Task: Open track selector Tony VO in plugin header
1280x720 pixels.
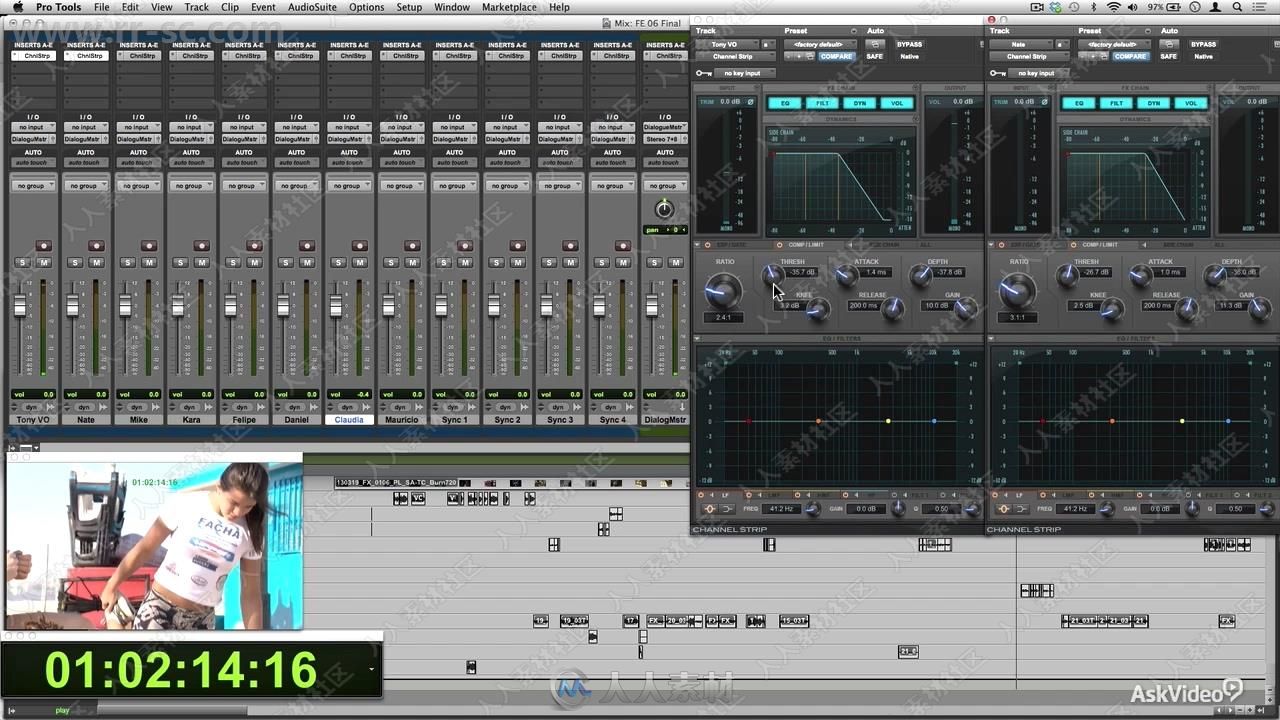Action: click(x=727, y=44)
